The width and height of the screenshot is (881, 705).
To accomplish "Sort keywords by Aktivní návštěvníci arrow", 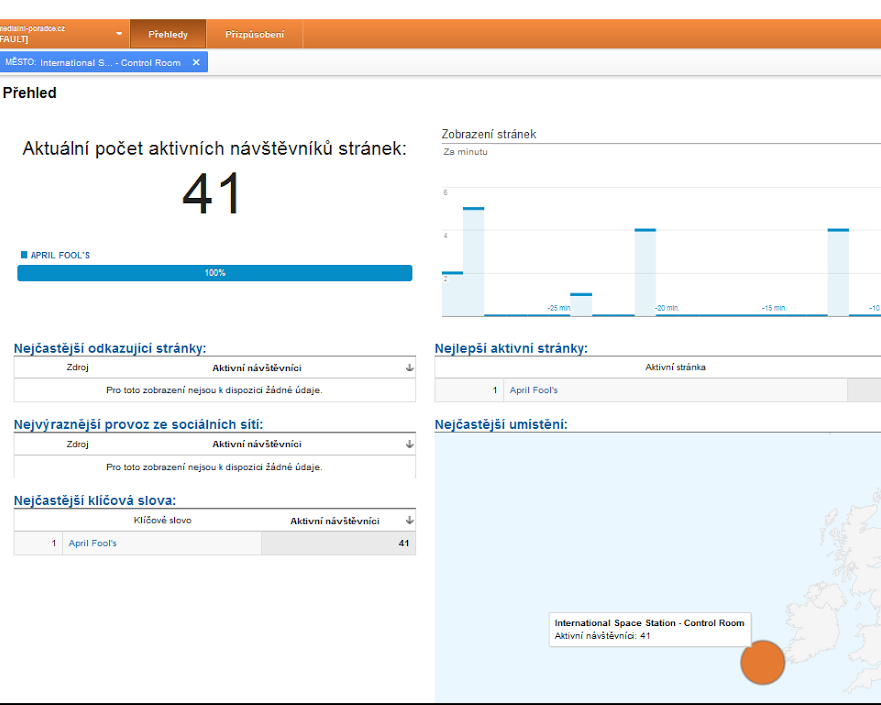I will (x=410, y=520).
